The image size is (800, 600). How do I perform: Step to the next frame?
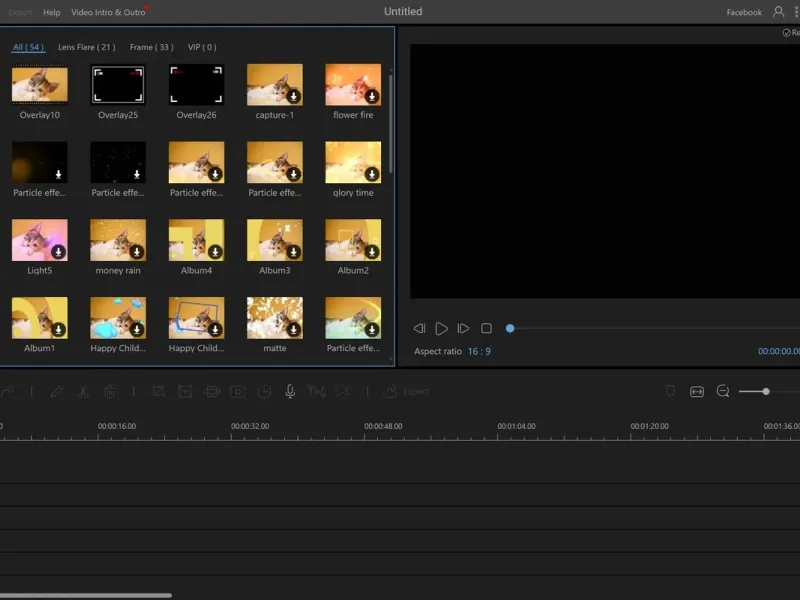[463, 328]
